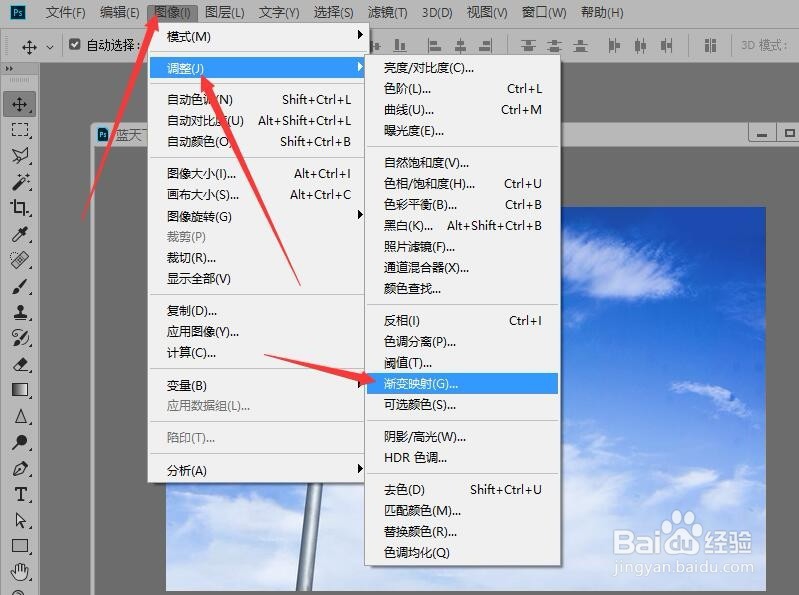The height and width of the screenshot is (595, 799).
Task: Choose 阴影/高光(W)...
Action: 462,437
